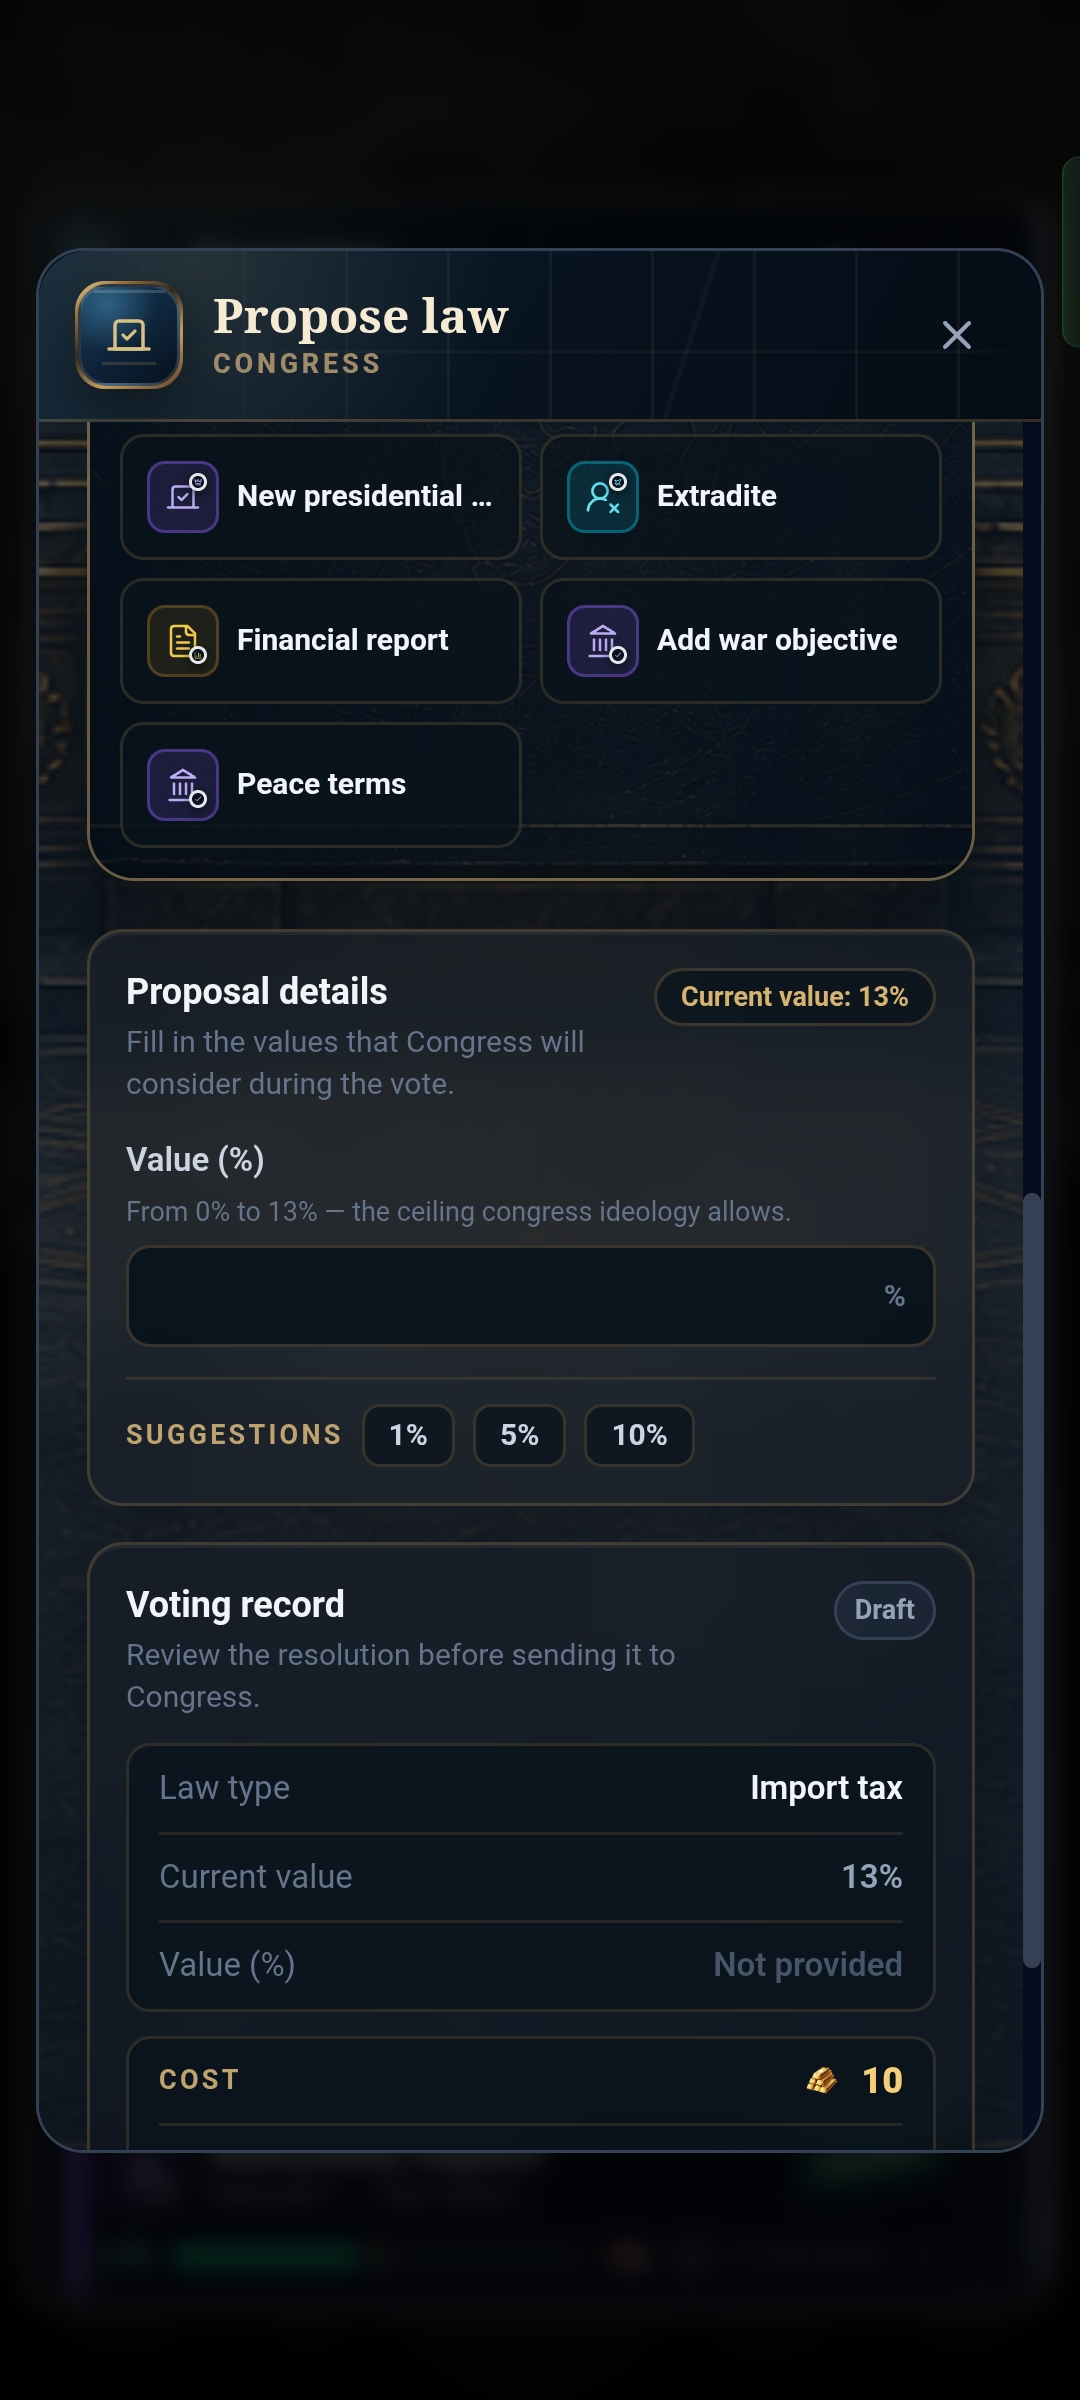1080x2400 pixels.
Task: Apply the 1% suggestion chip
Action: click(x=408, y=1435)
